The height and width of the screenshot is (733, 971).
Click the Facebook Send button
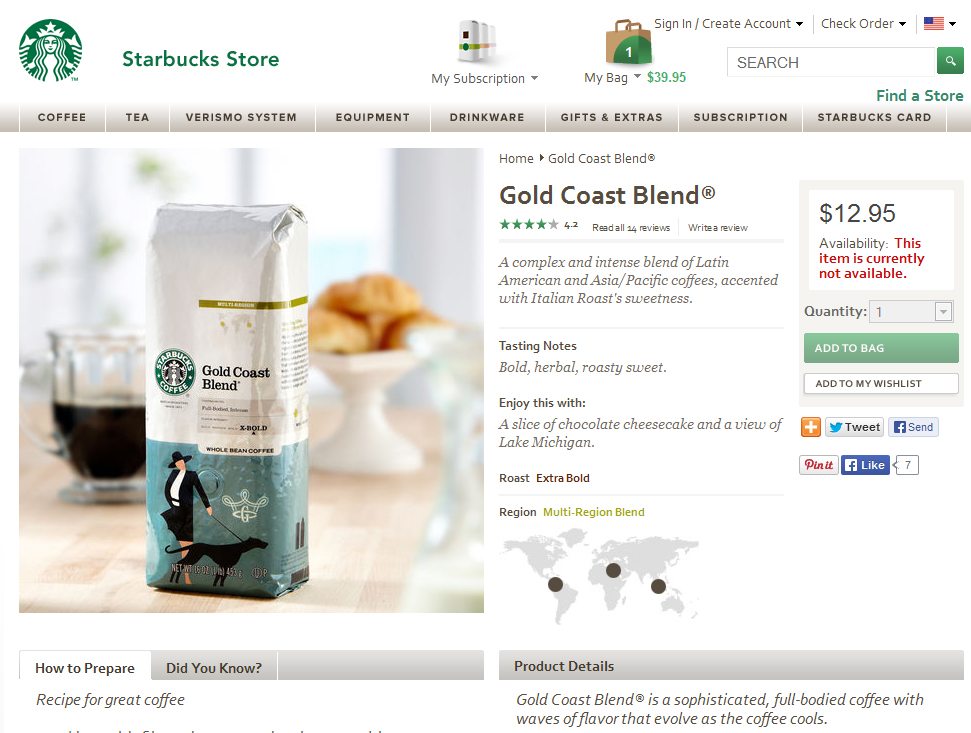[x=913, y=427]
